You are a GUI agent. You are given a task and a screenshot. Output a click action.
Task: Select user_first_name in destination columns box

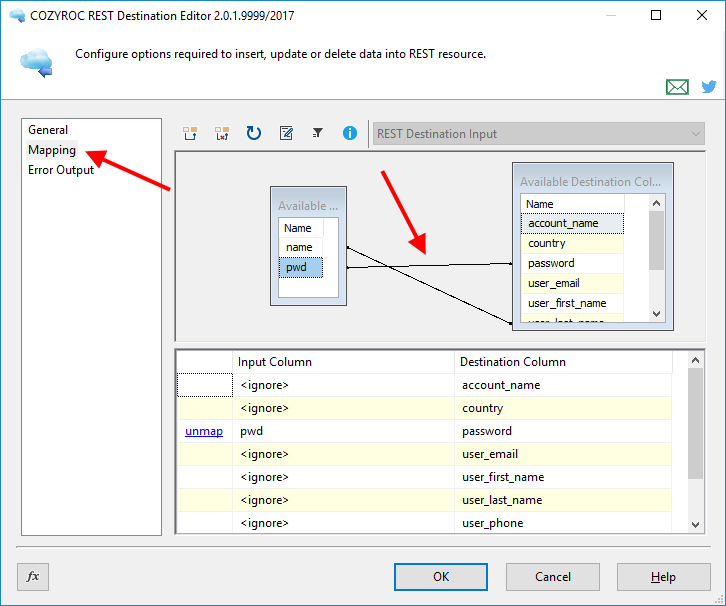pyautogui.click(x=572, y=303)
